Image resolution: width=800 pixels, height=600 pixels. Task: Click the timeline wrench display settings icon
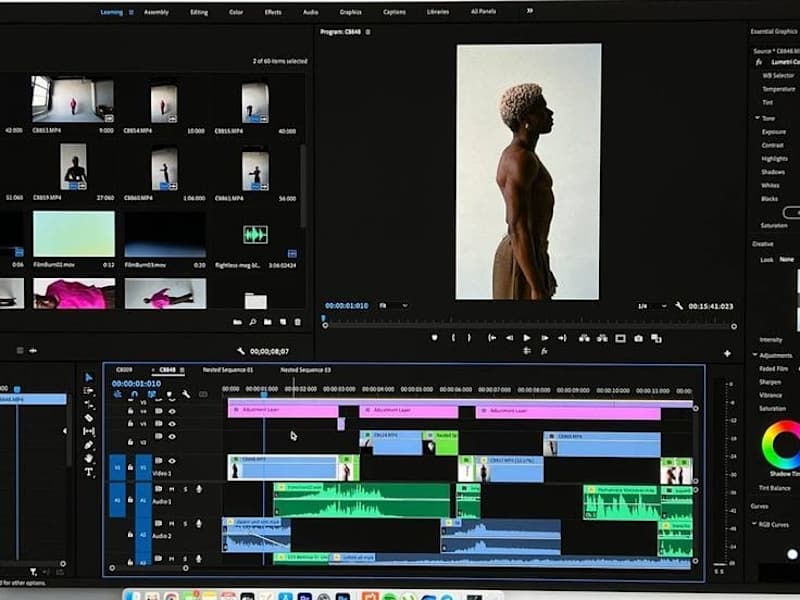tap(186, 394)
